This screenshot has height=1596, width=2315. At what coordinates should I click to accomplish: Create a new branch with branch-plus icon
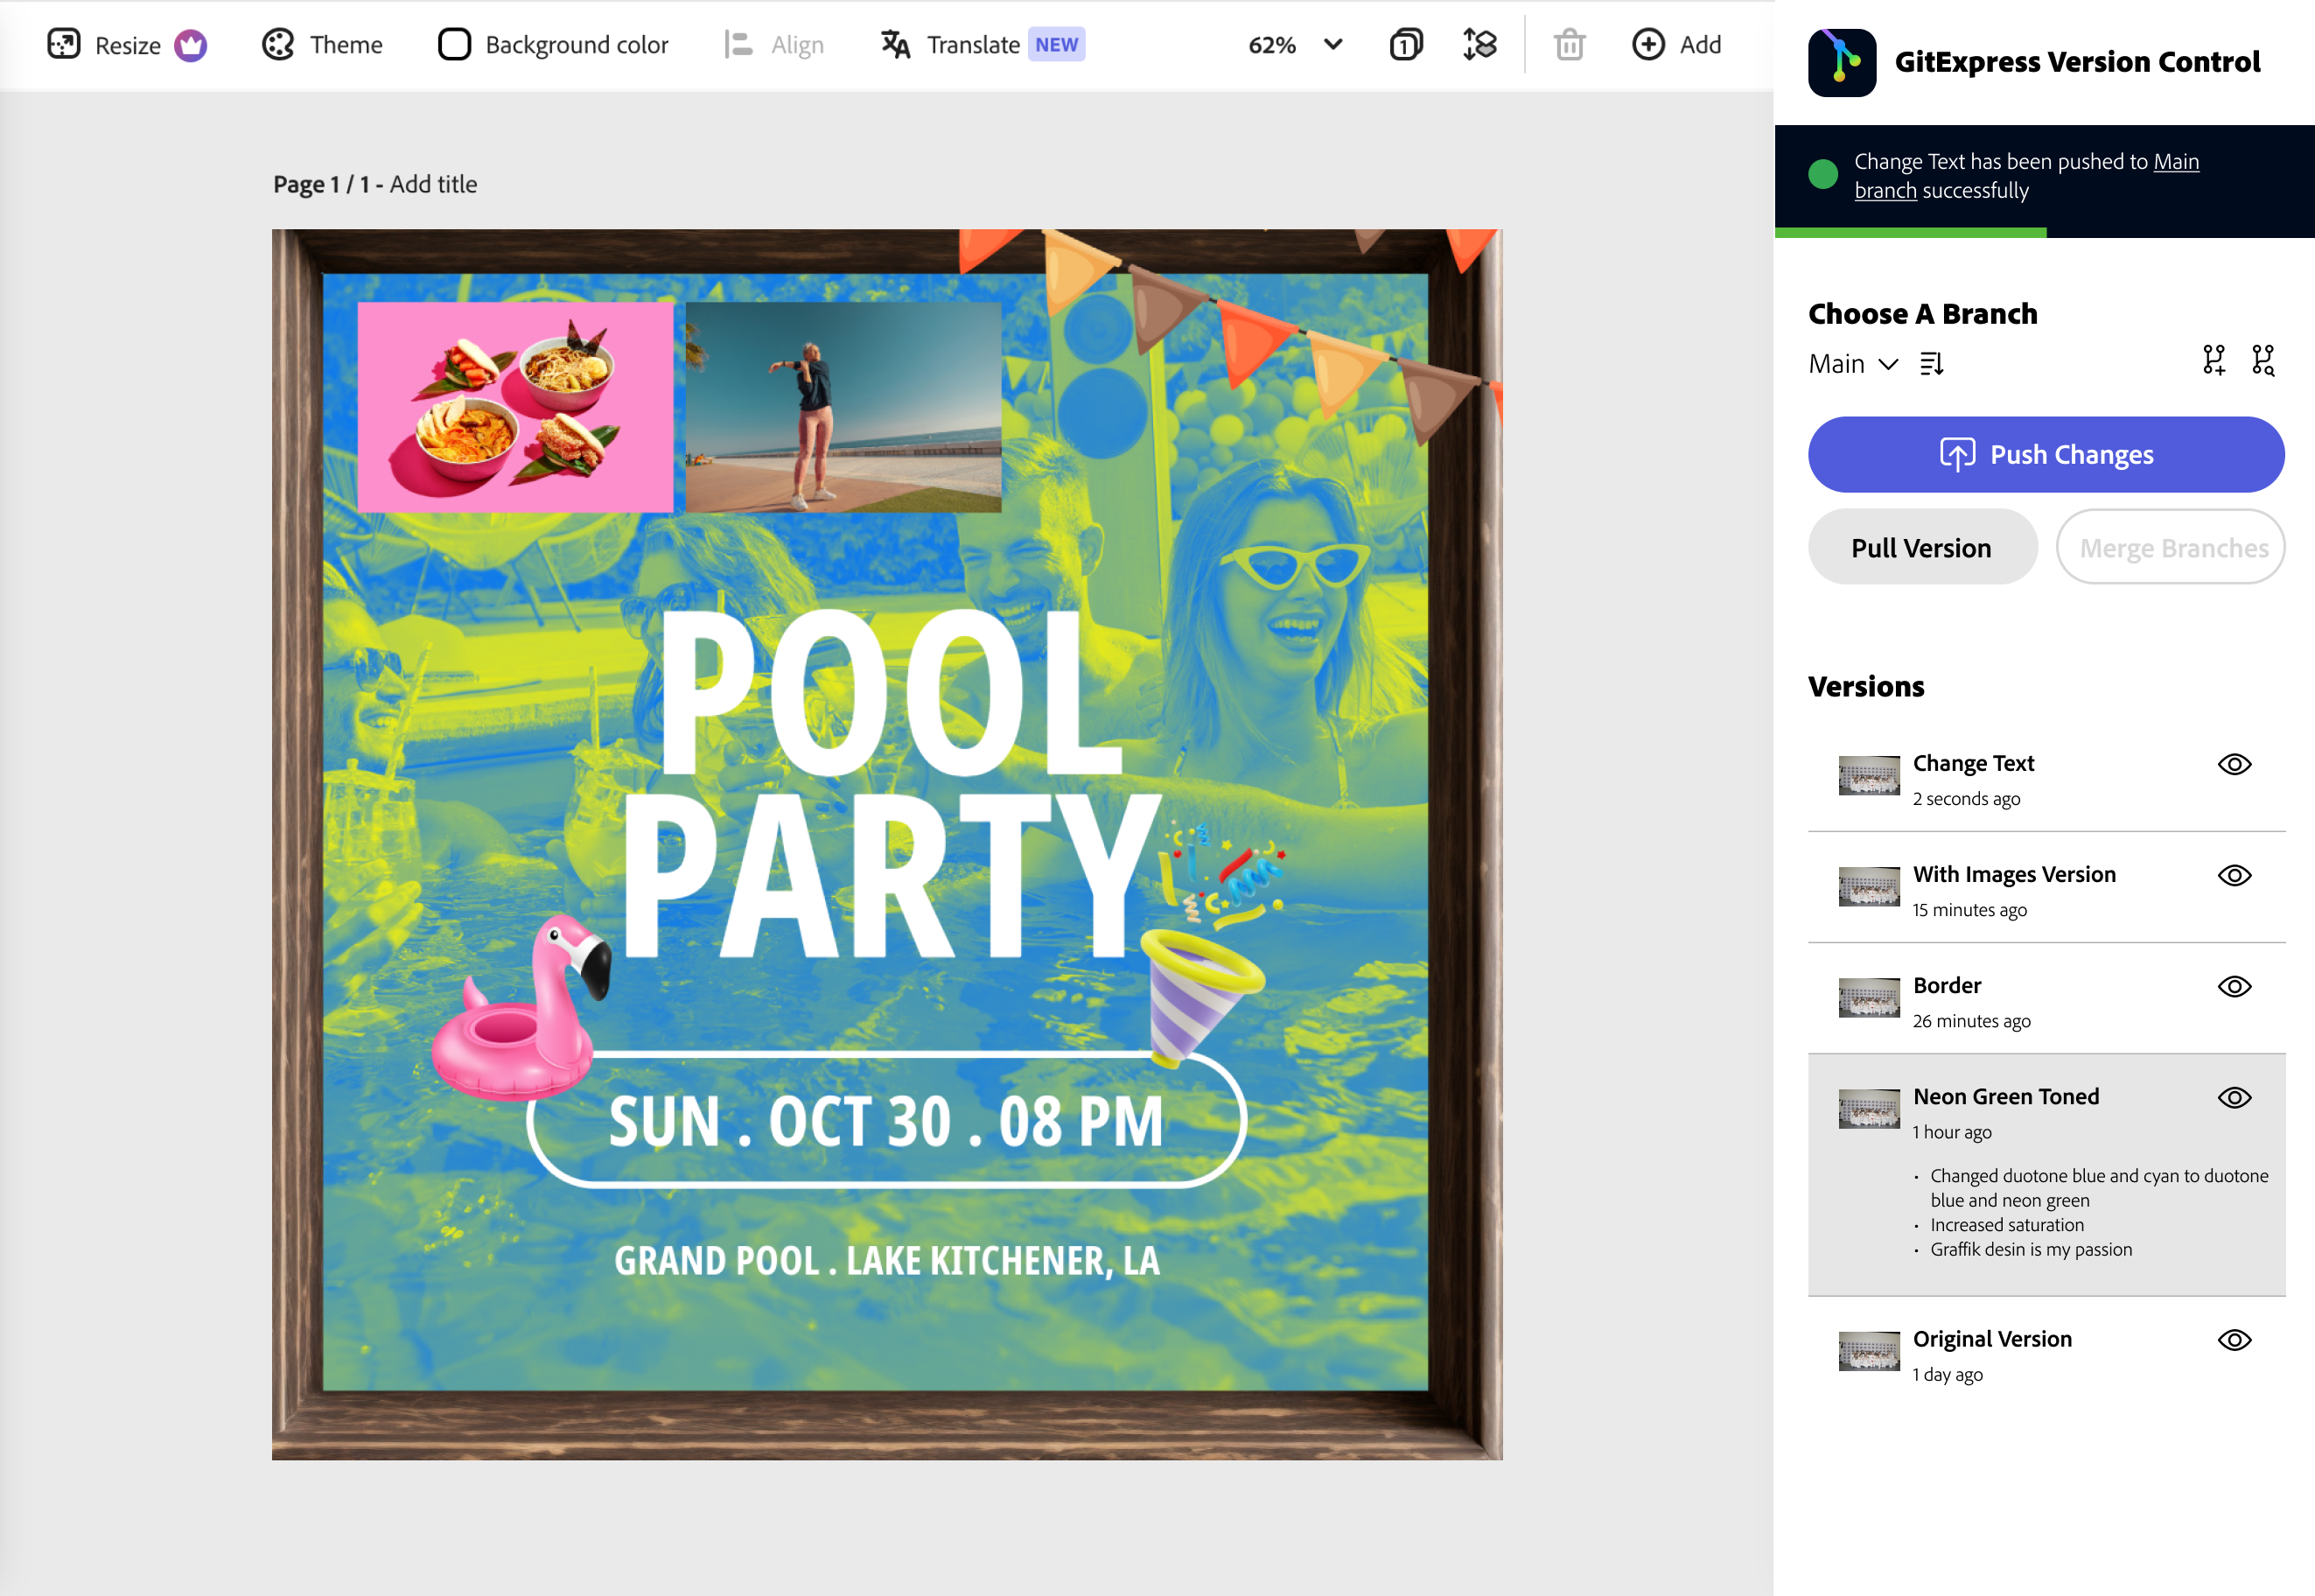[x=2213, y=360]
